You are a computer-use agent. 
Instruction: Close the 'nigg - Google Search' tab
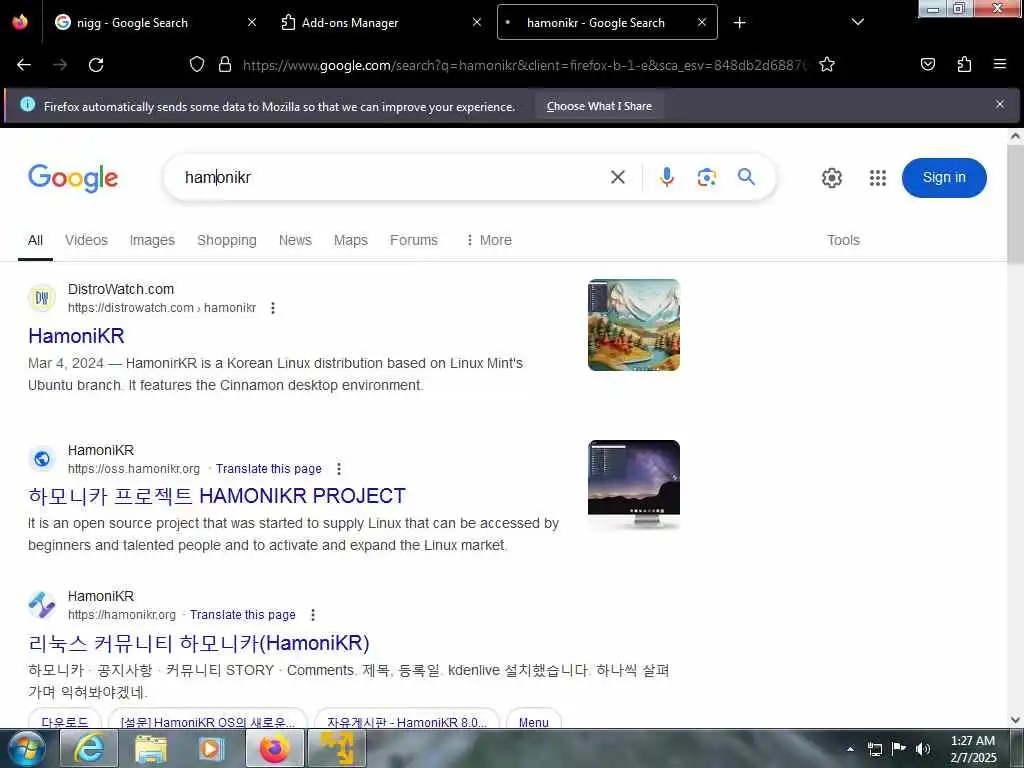tap(251, 22)
